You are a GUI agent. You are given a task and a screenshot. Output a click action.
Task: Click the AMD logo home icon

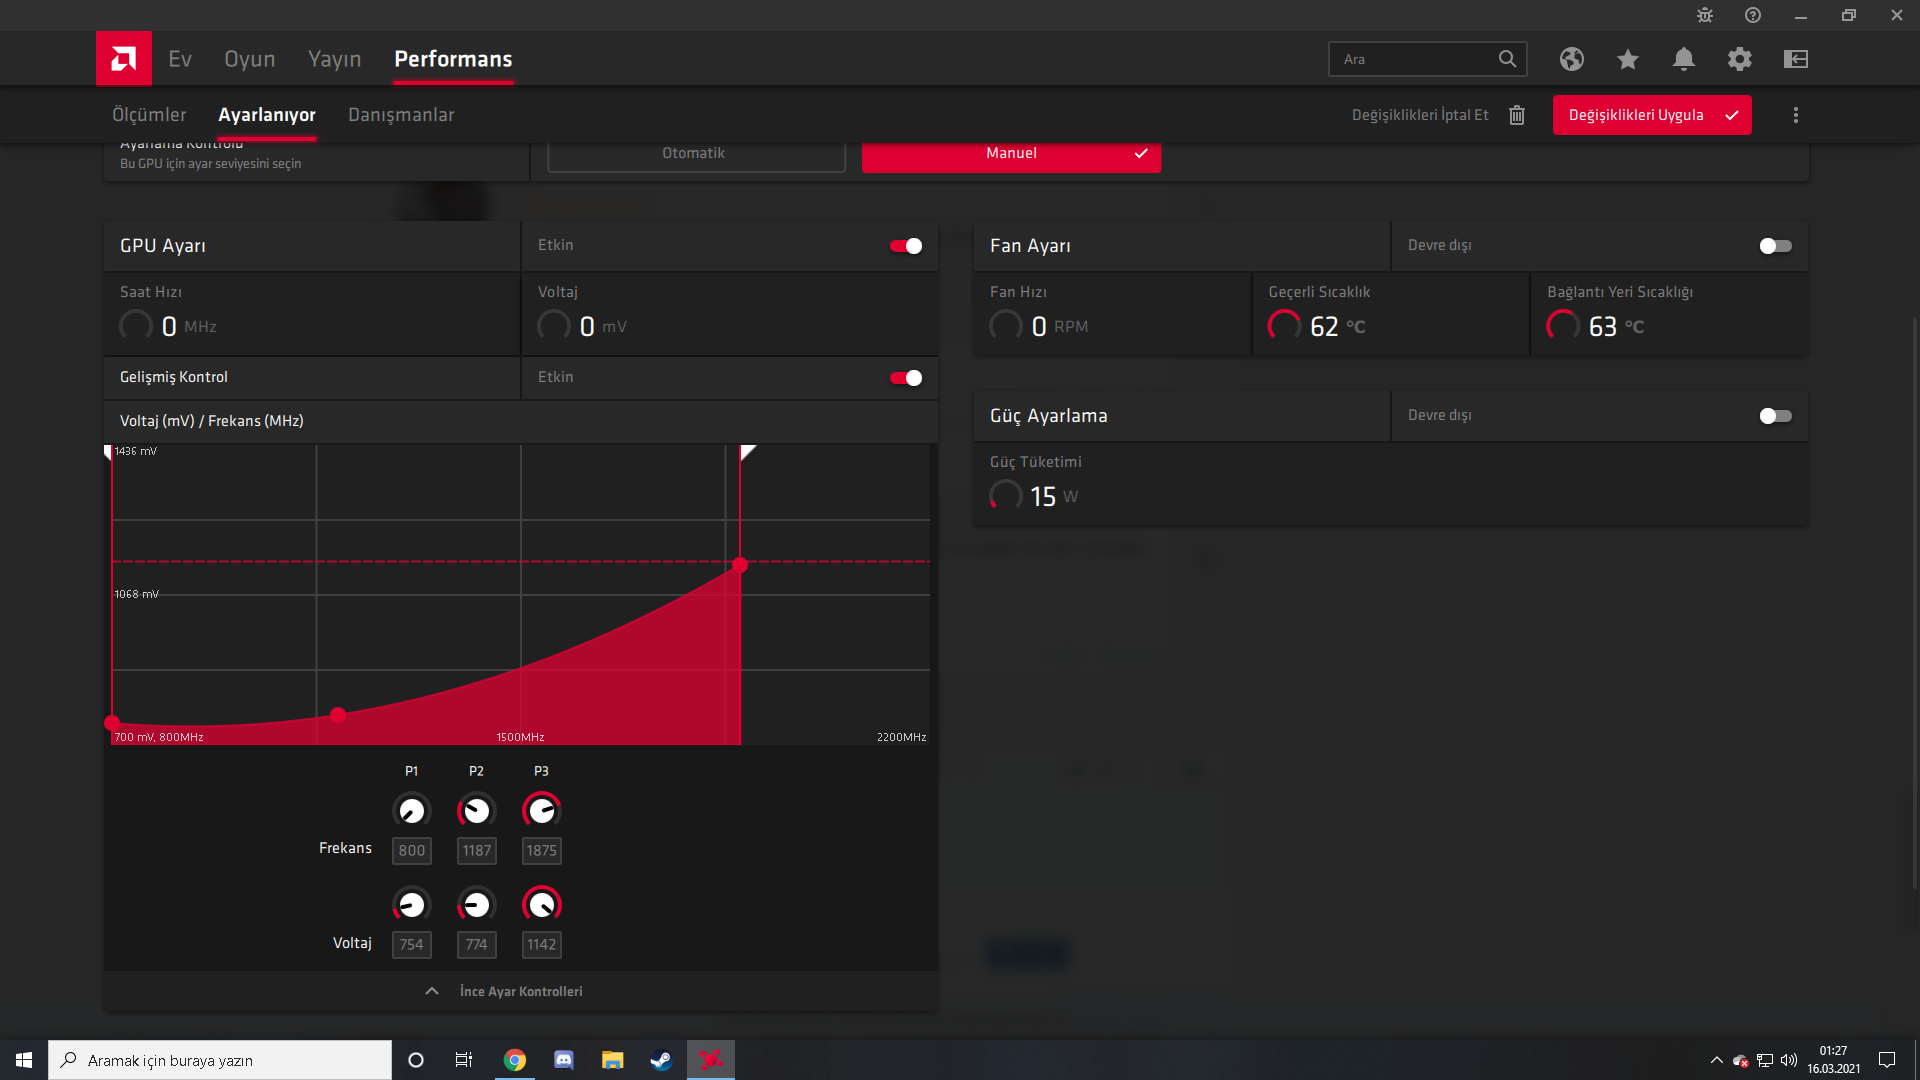[x=124, y=59]
